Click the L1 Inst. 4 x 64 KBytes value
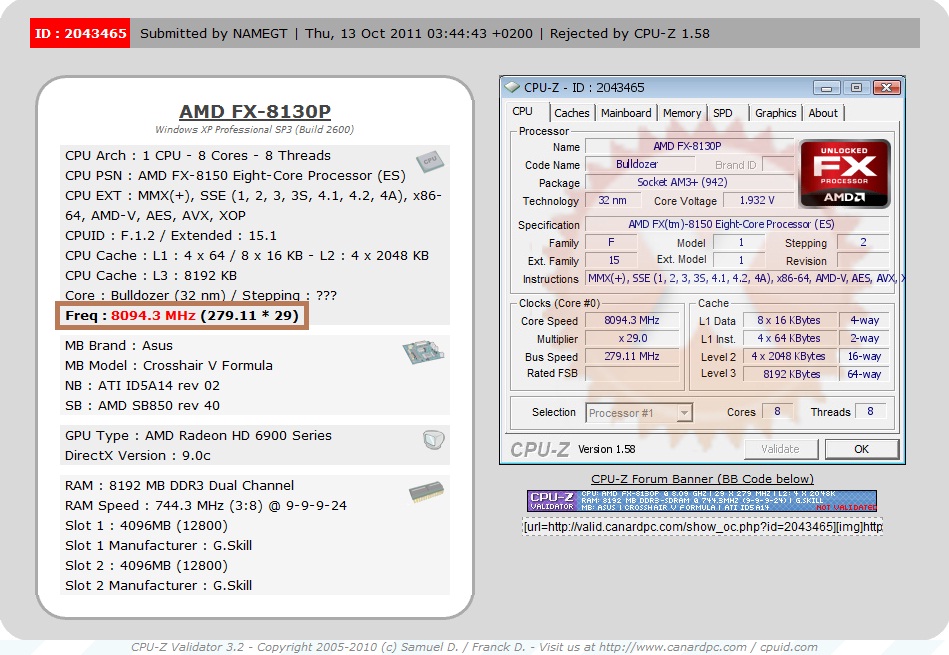 click(x=789, y=338)
